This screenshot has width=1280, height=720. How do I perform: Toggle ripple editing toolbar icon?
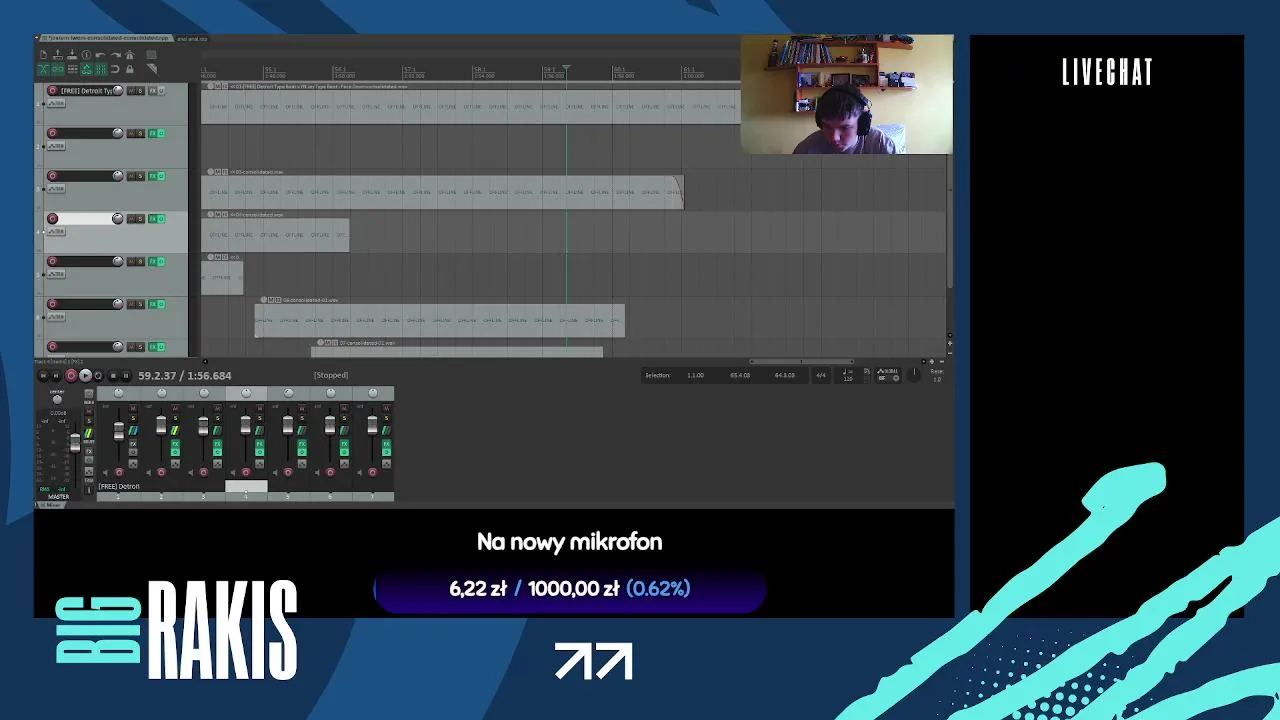pos(72,69)
